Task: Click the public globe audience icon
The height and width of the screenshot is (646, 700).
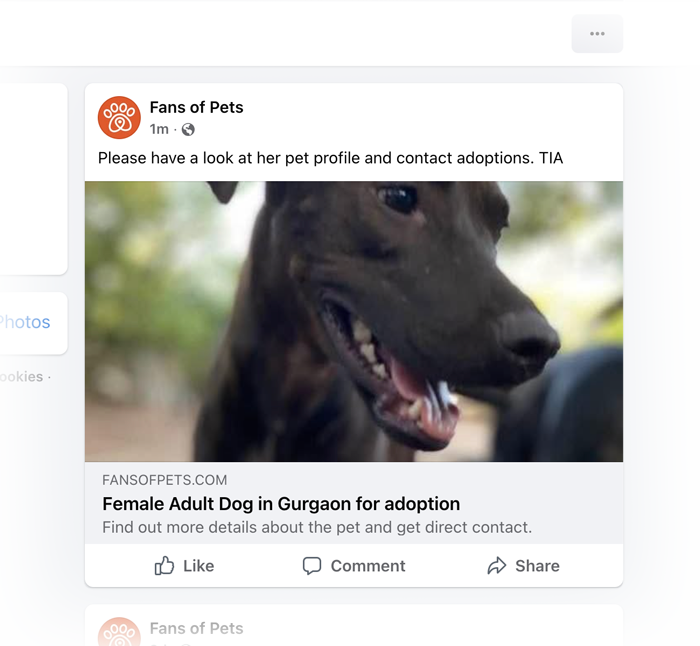Action: pos(188,129)
